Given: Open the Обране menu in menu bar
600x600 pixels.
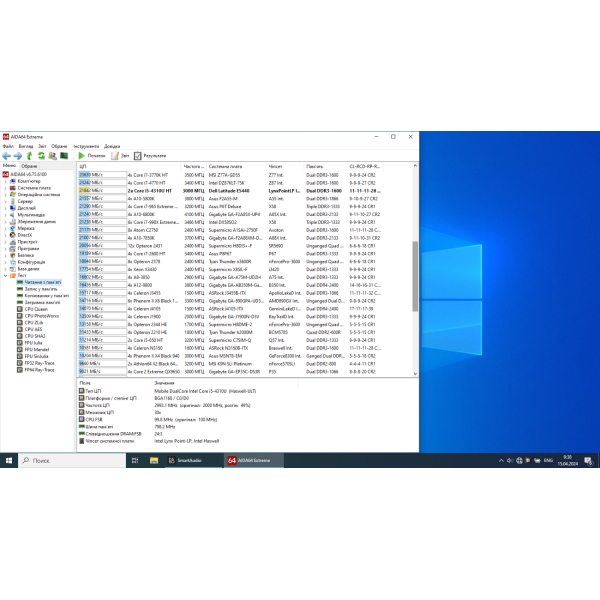Looking at the screenshot, I should click(59, 146).
